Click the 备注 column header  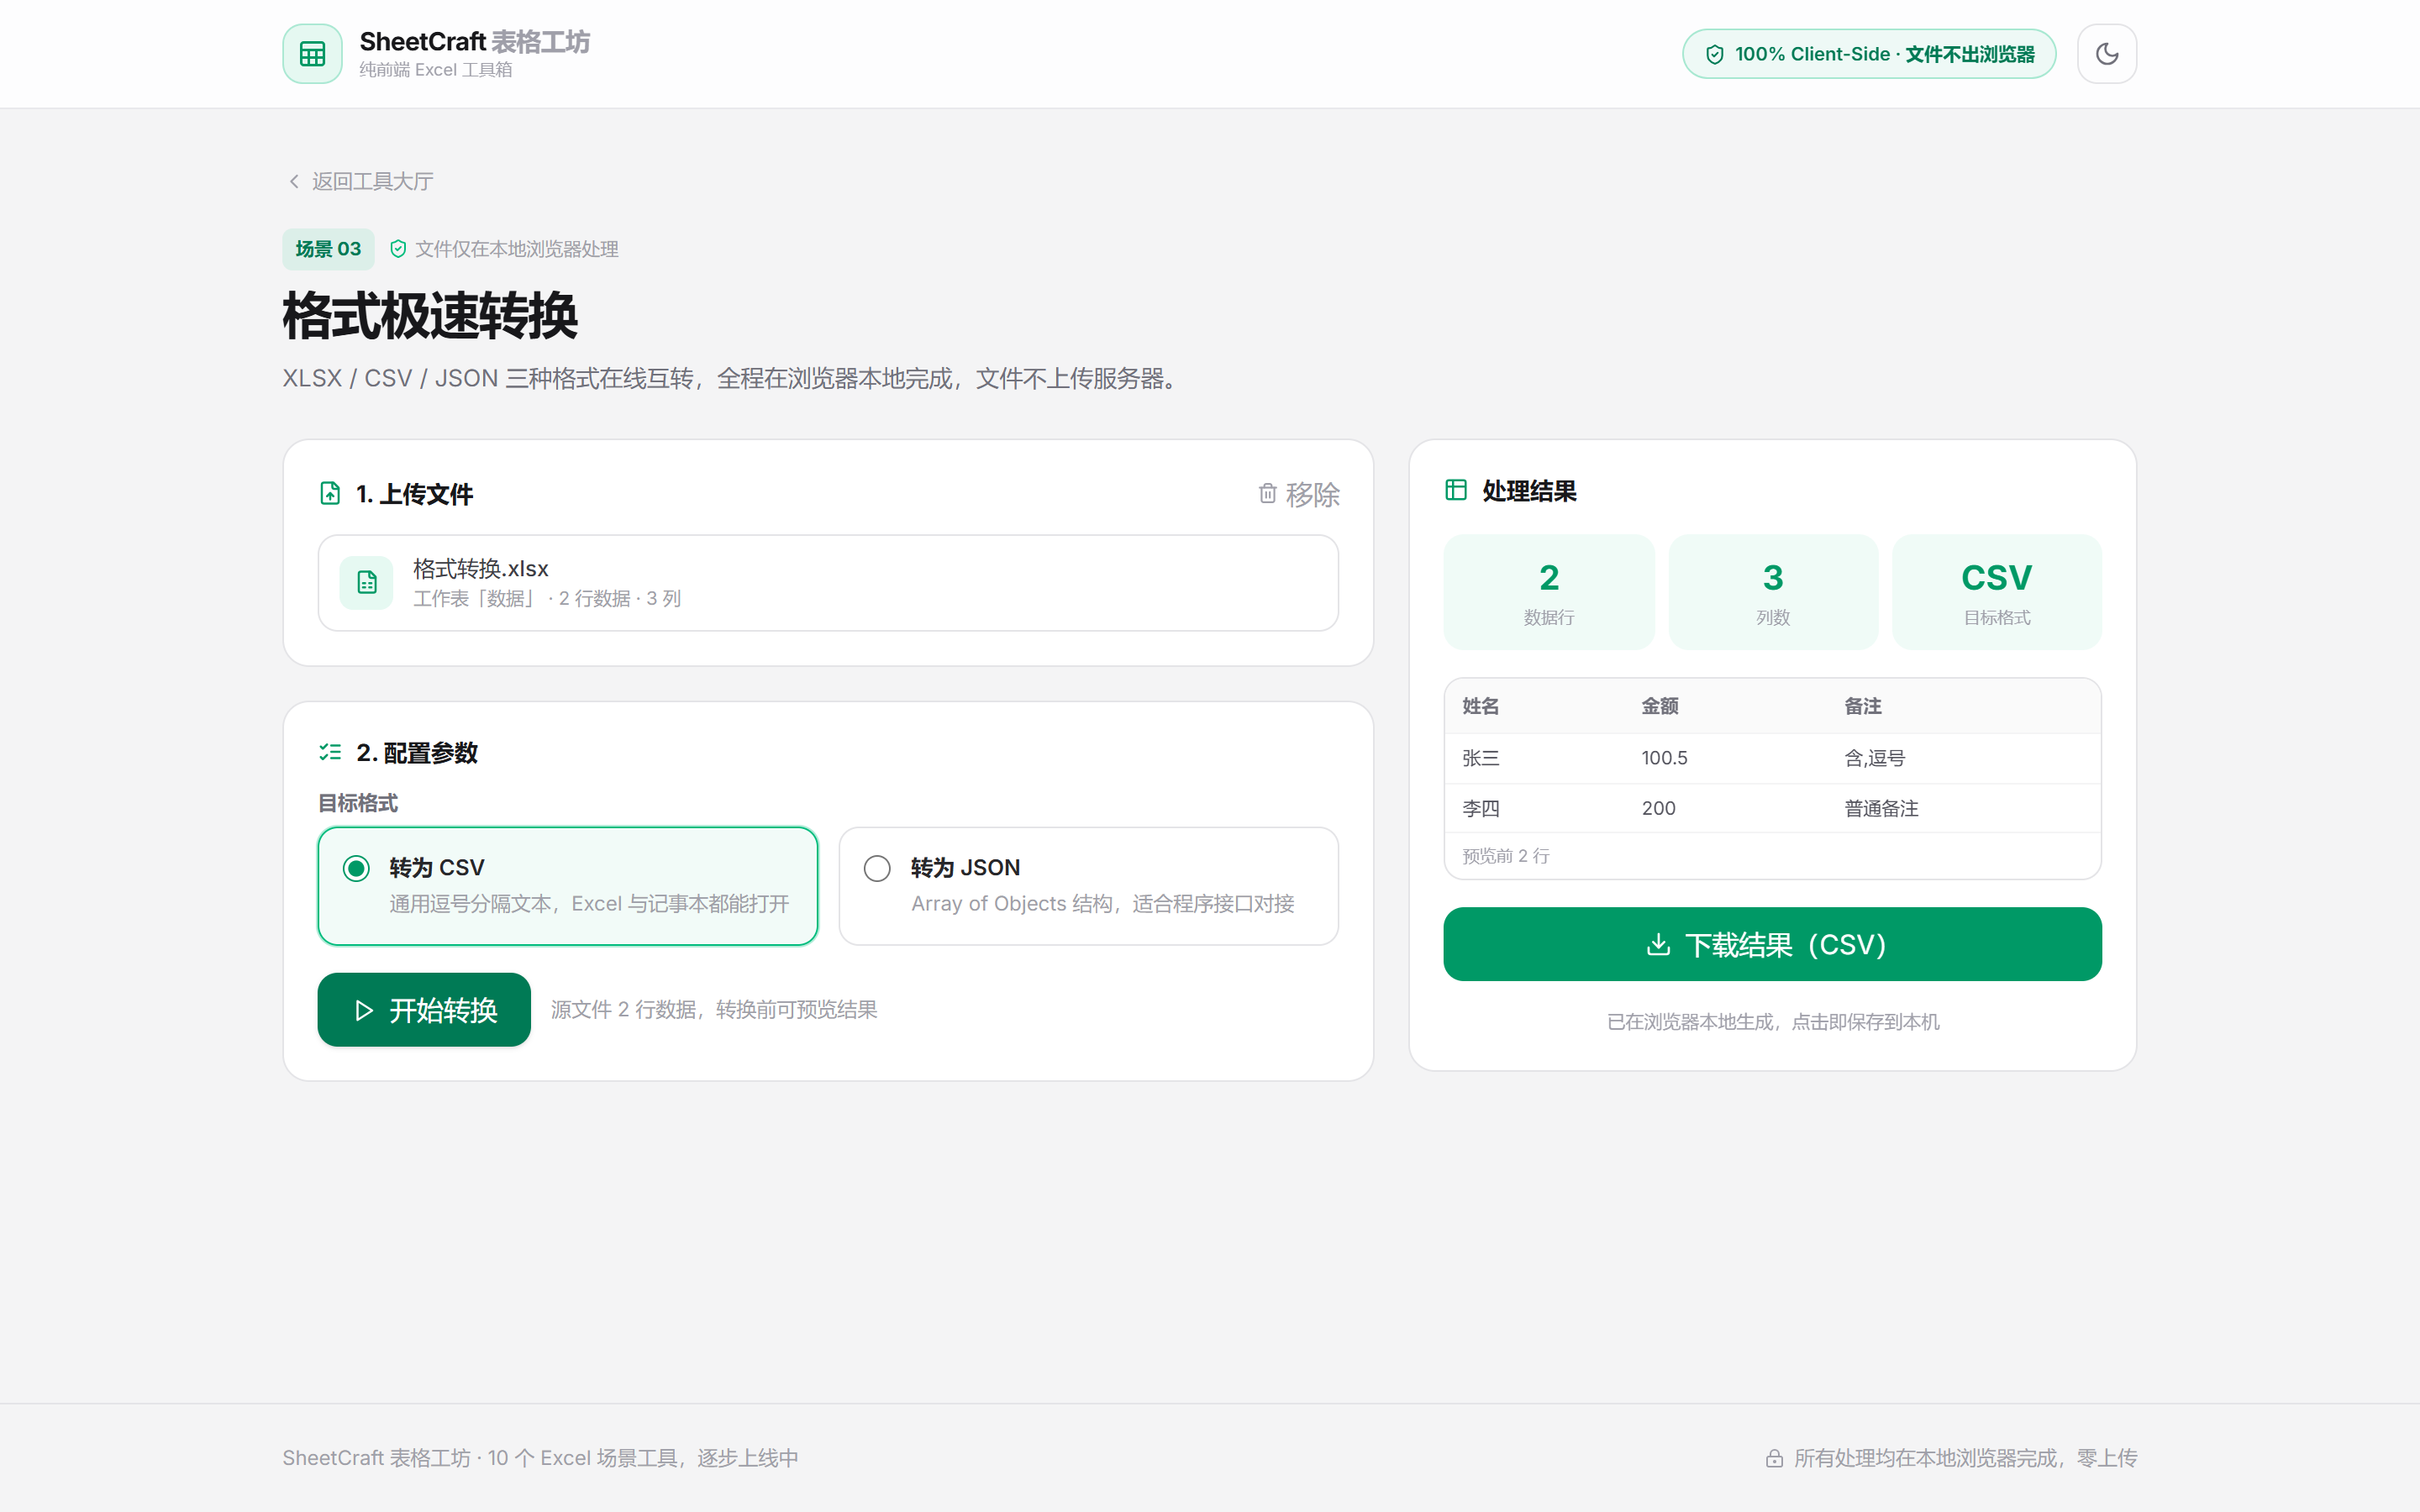pos(1862,706)
